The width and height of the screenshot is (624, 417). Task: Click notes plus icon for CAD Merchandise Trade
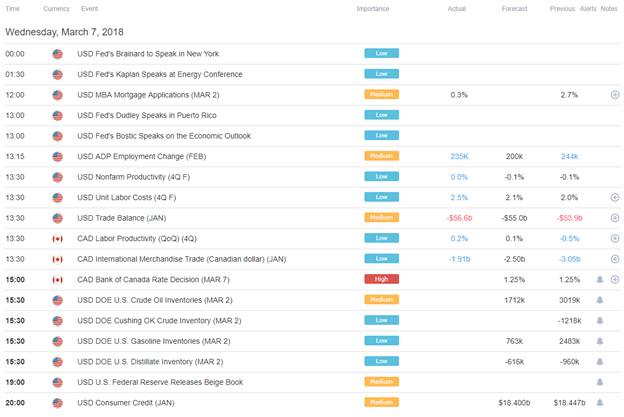coord(614,260)
